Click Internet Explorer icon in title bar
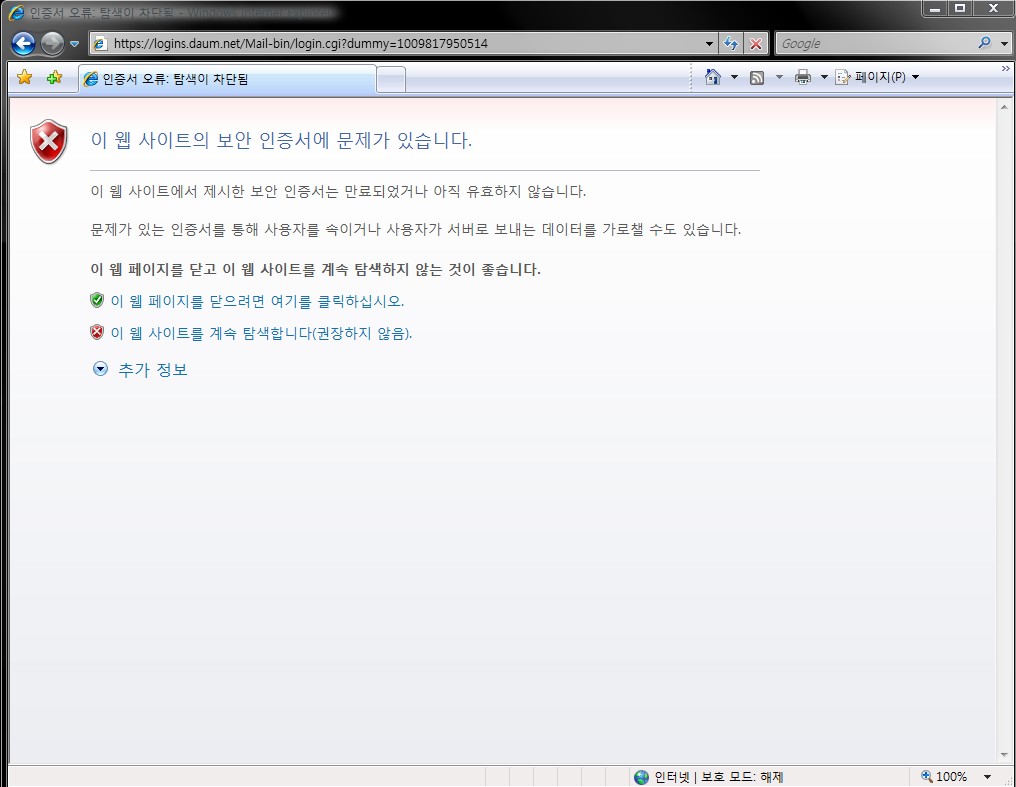 point(16,12)
